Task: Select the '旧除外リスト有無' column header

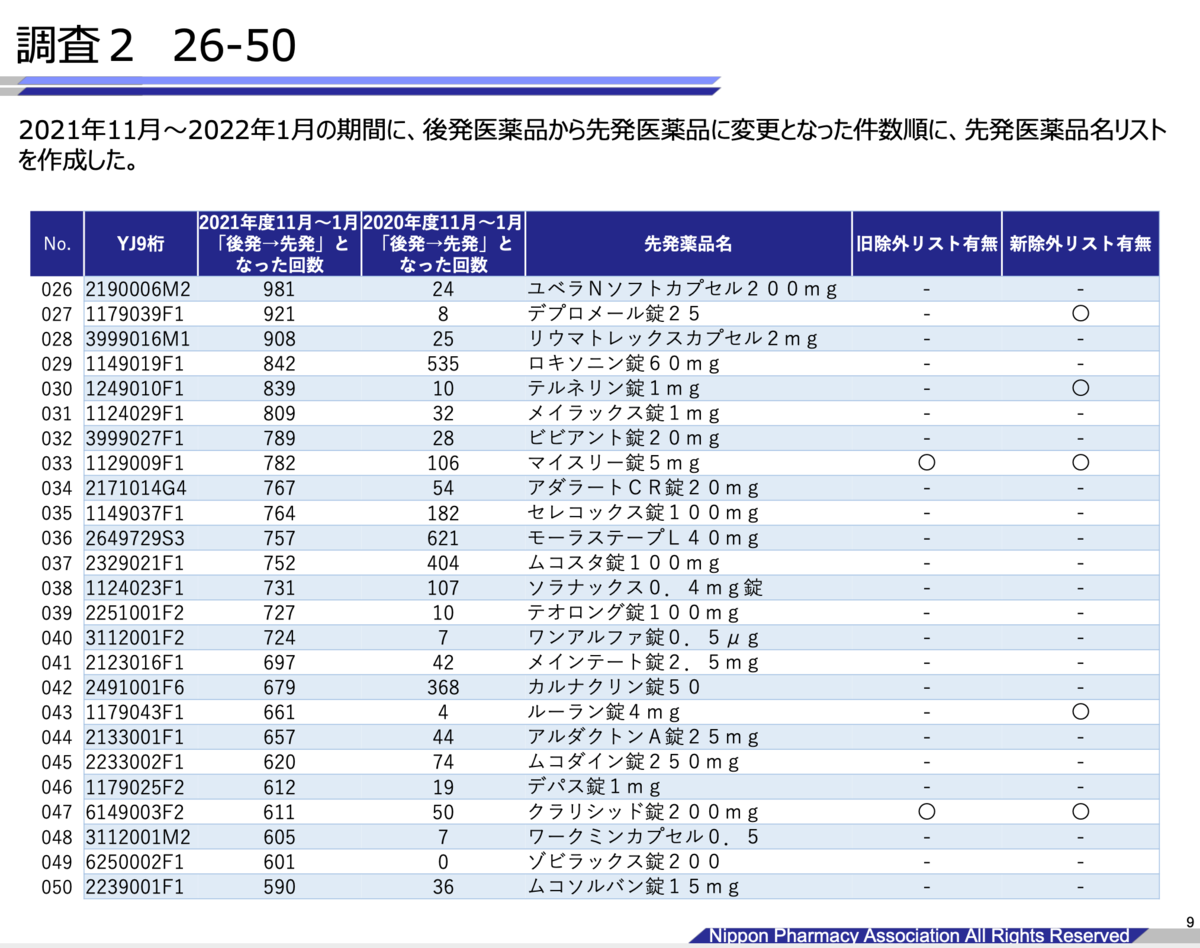Action: click(x=926, y=243)
